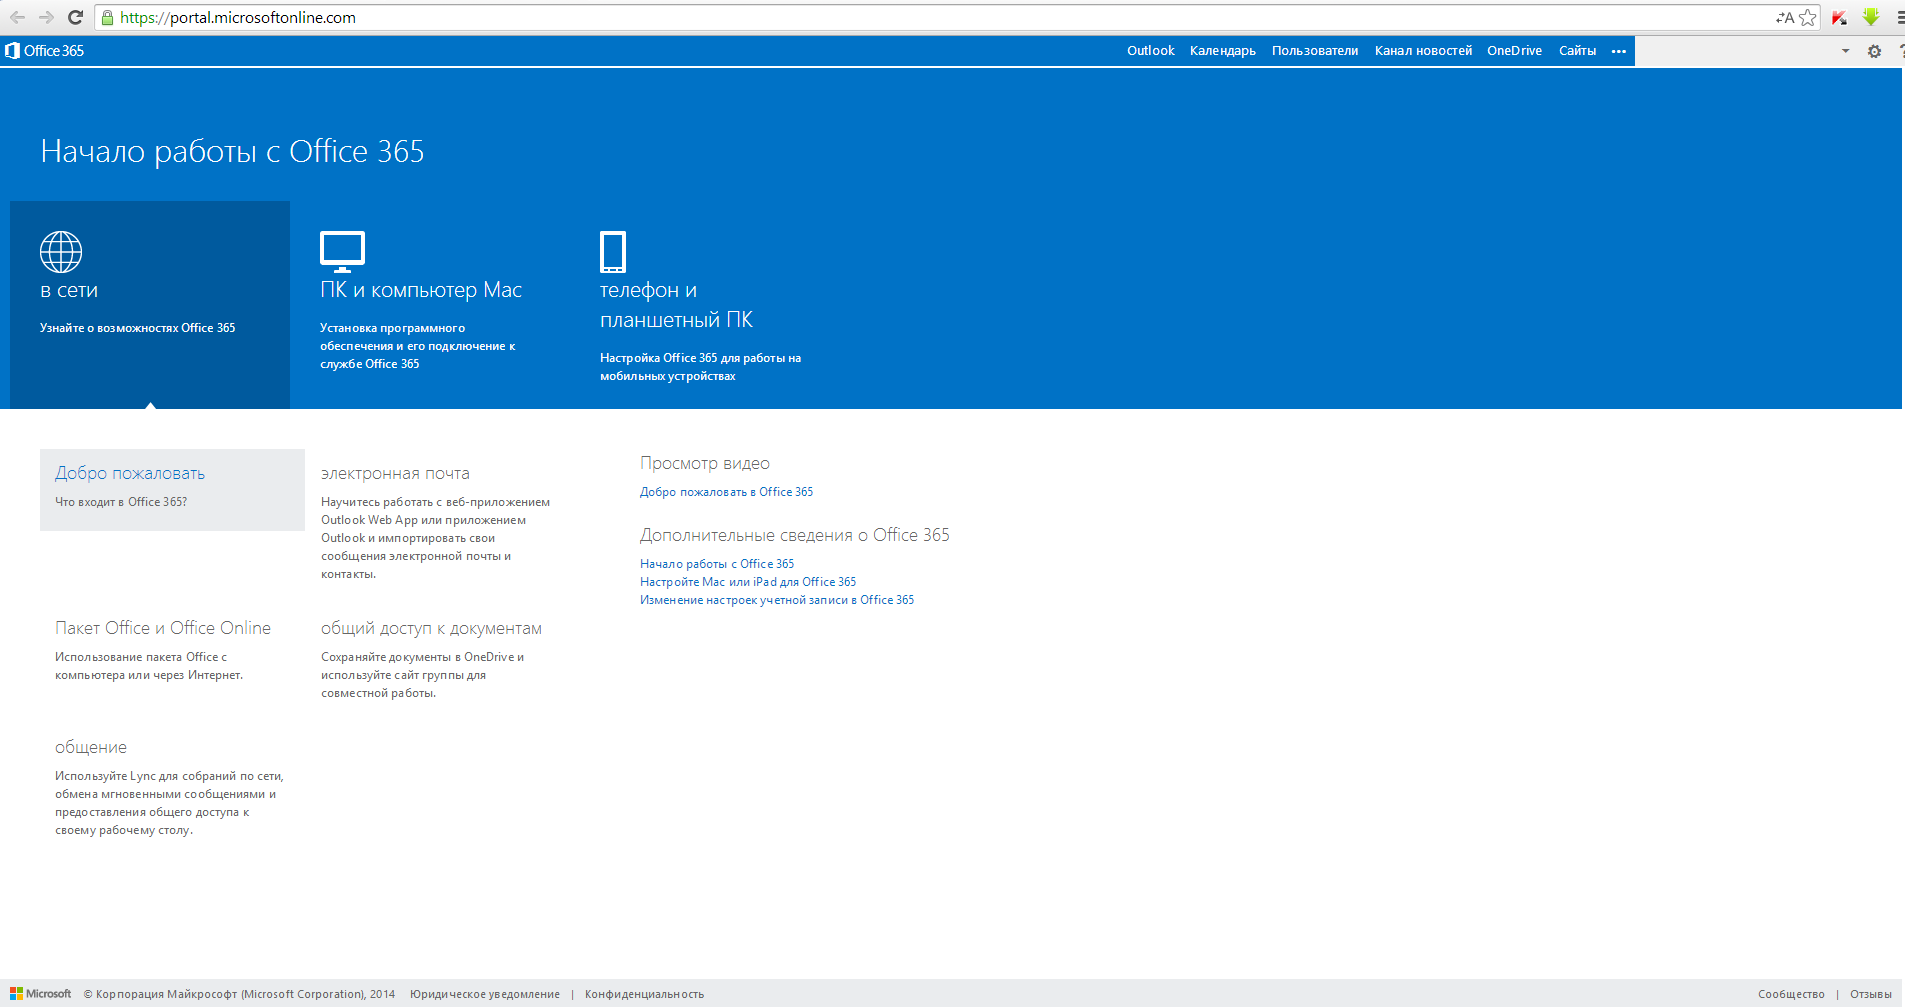The image size is (1905, 1007).
Task: Open 'Конфиденциальность' footer link
Action: pos(644,994)
